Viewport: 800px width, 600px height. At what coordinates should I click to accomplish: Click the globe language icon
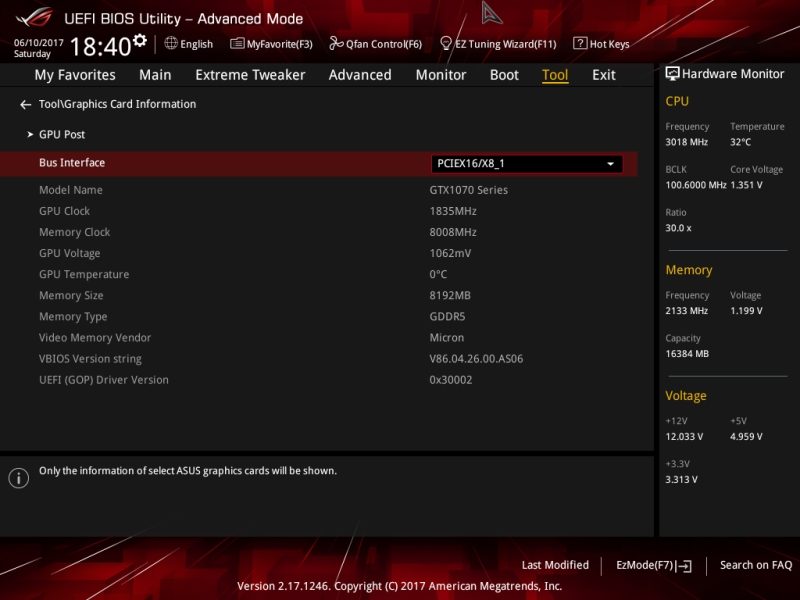coord(171,43)
